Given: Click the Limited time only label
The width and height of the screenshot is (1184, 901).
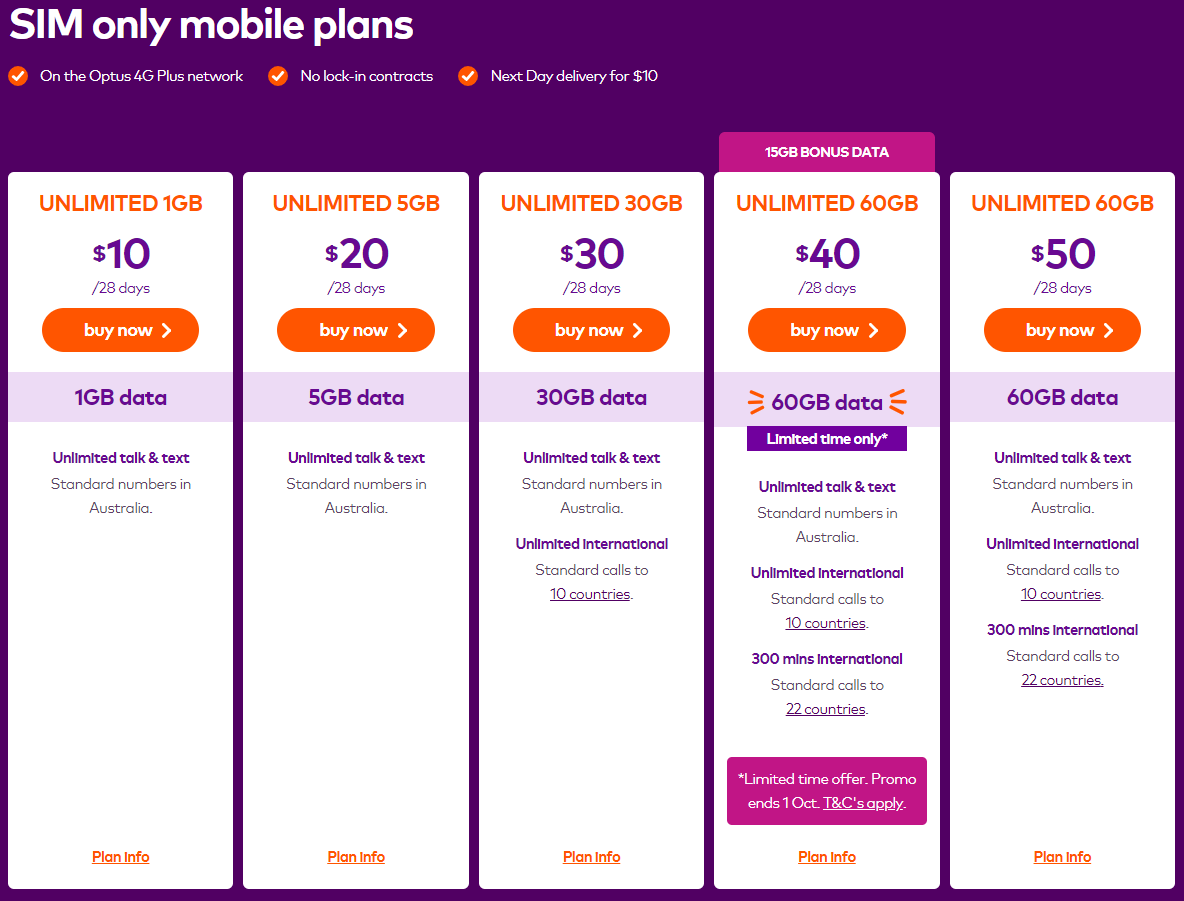Looking at the screenshot, I should click(x=827, y=439).
